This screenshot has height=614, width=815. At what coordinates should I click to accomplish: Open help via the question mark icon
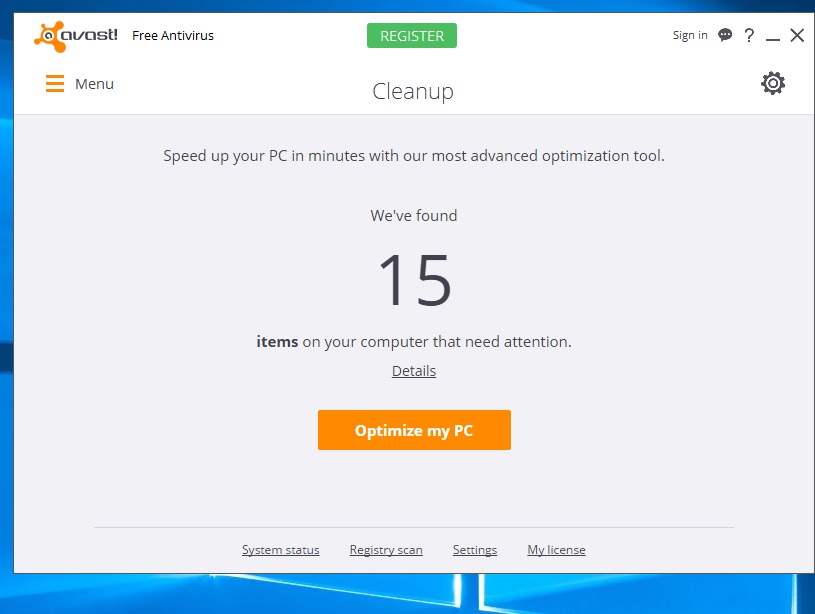tap(749, 35)
